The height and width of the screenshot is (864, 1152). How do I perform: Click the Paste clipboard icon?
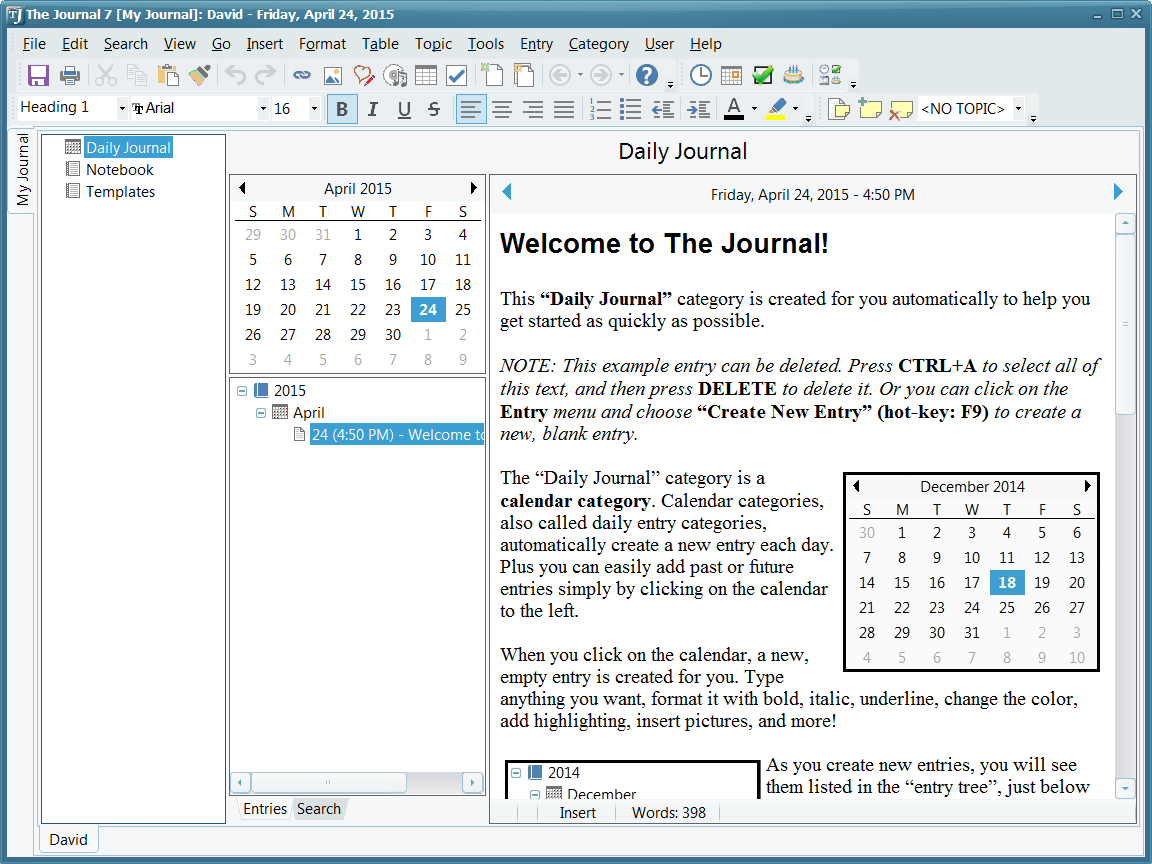(168, 75)
